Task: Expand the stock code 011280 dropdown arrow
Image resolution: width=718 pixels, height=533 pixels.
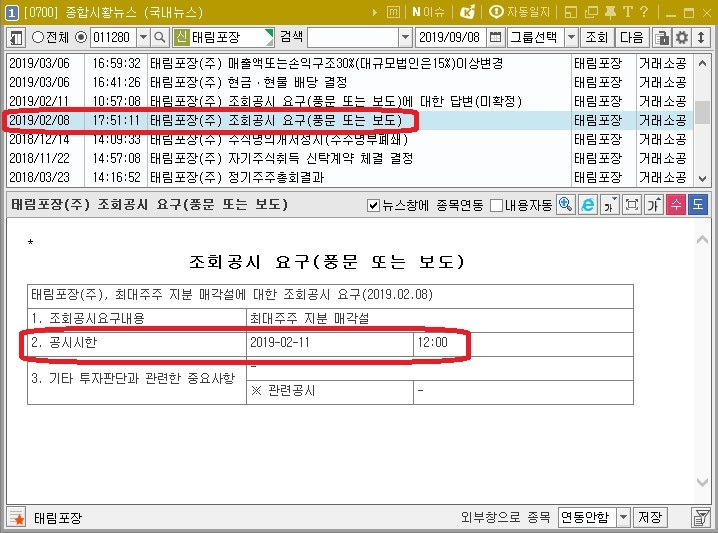Action: click(143, 37)
